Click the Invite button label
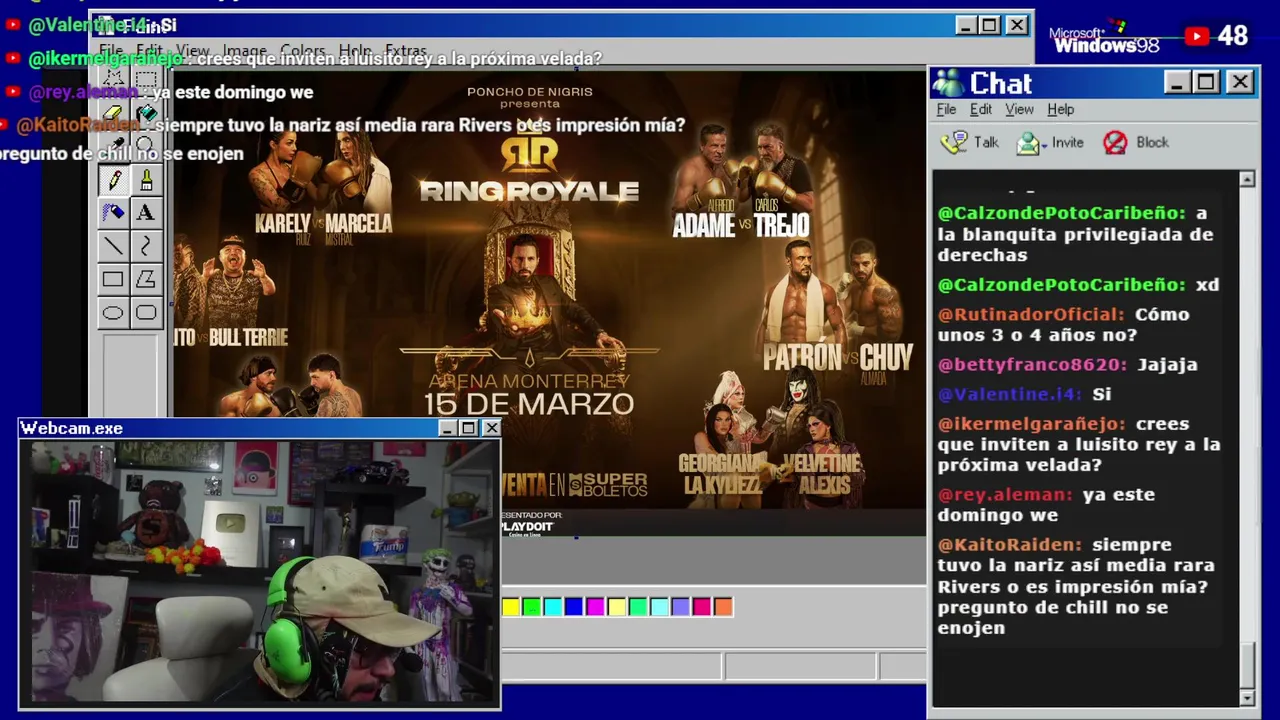The width and height of the screenshot is (1280, 720). 1067,142
